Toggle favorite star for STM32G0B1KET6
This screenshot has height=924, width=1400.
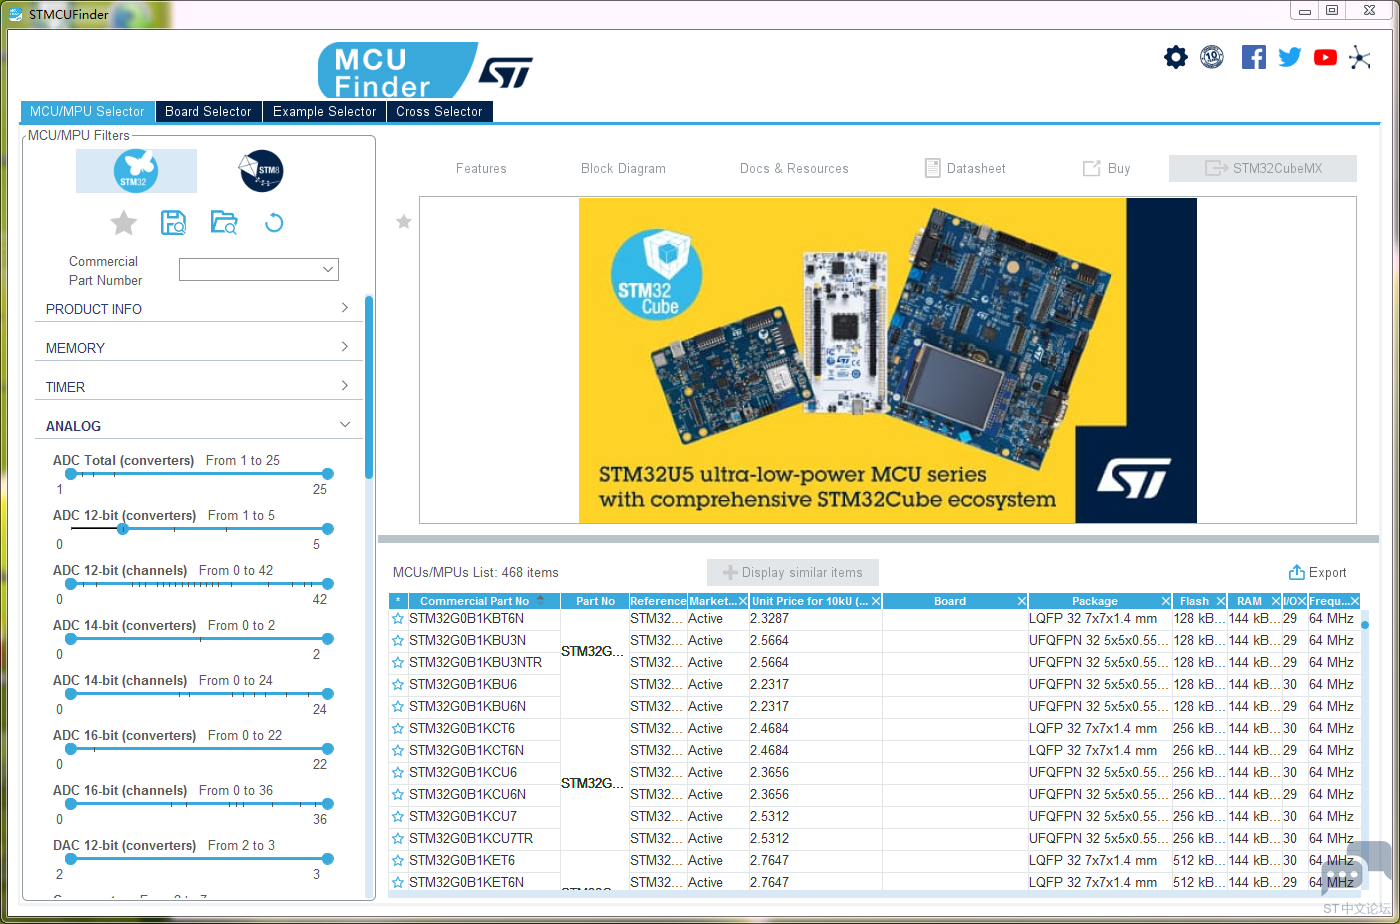[398, 861]
